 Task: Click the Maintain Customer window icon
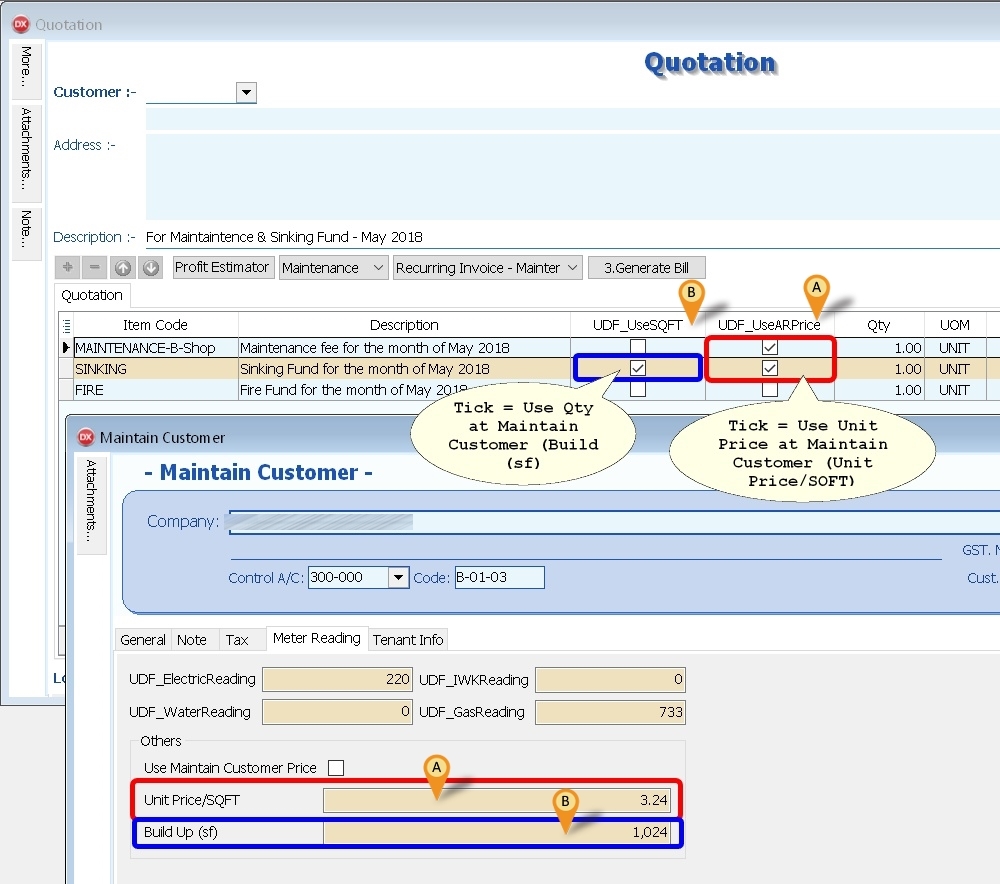pyautogui.click(x=86, y=437)
